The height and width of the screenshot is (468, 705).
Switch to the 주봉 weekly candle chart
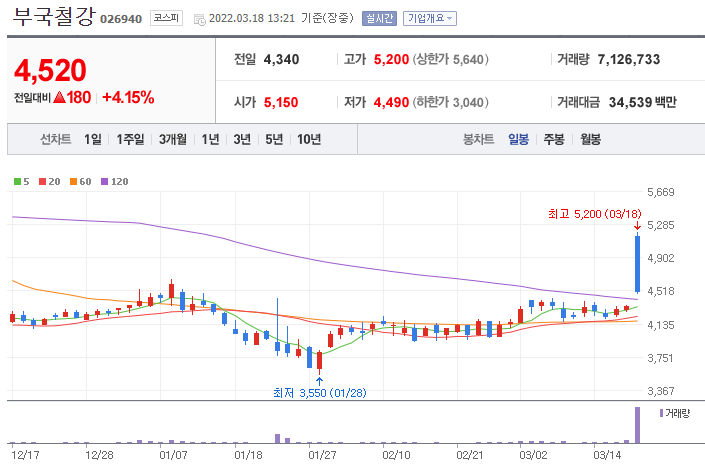554,139
